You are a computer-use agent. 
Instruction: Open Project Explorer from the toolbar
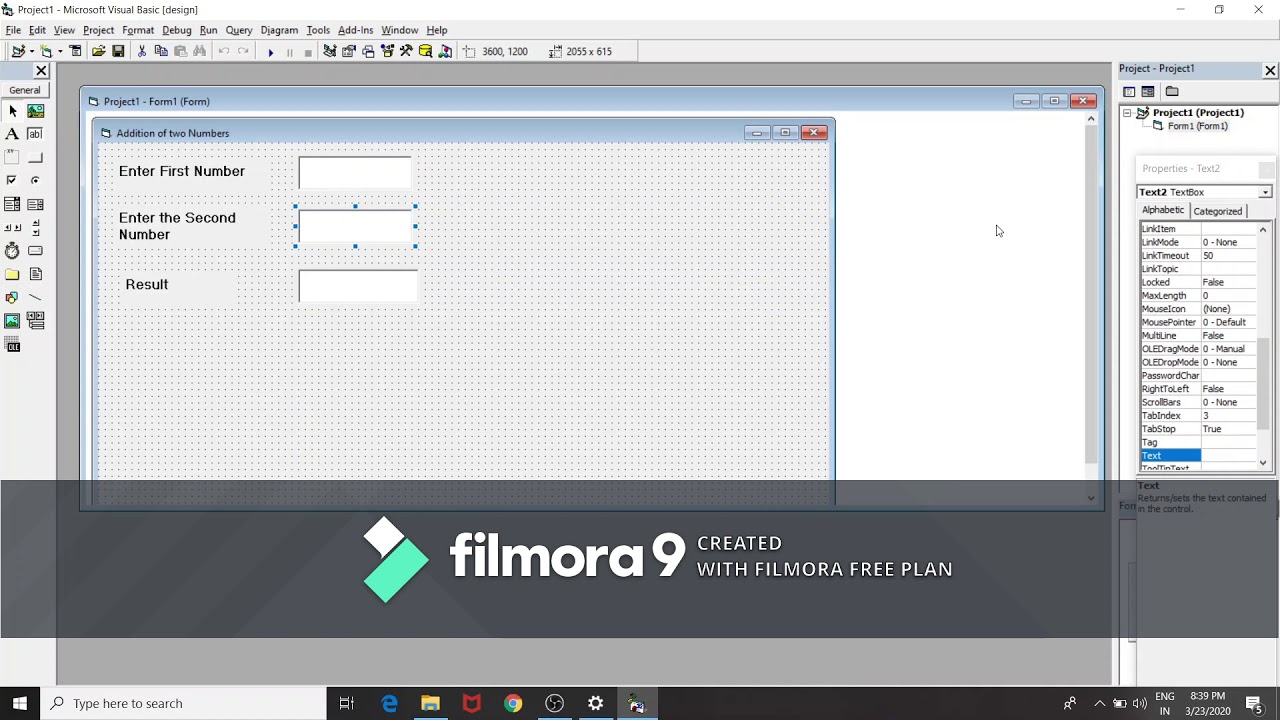pos(329,51)
